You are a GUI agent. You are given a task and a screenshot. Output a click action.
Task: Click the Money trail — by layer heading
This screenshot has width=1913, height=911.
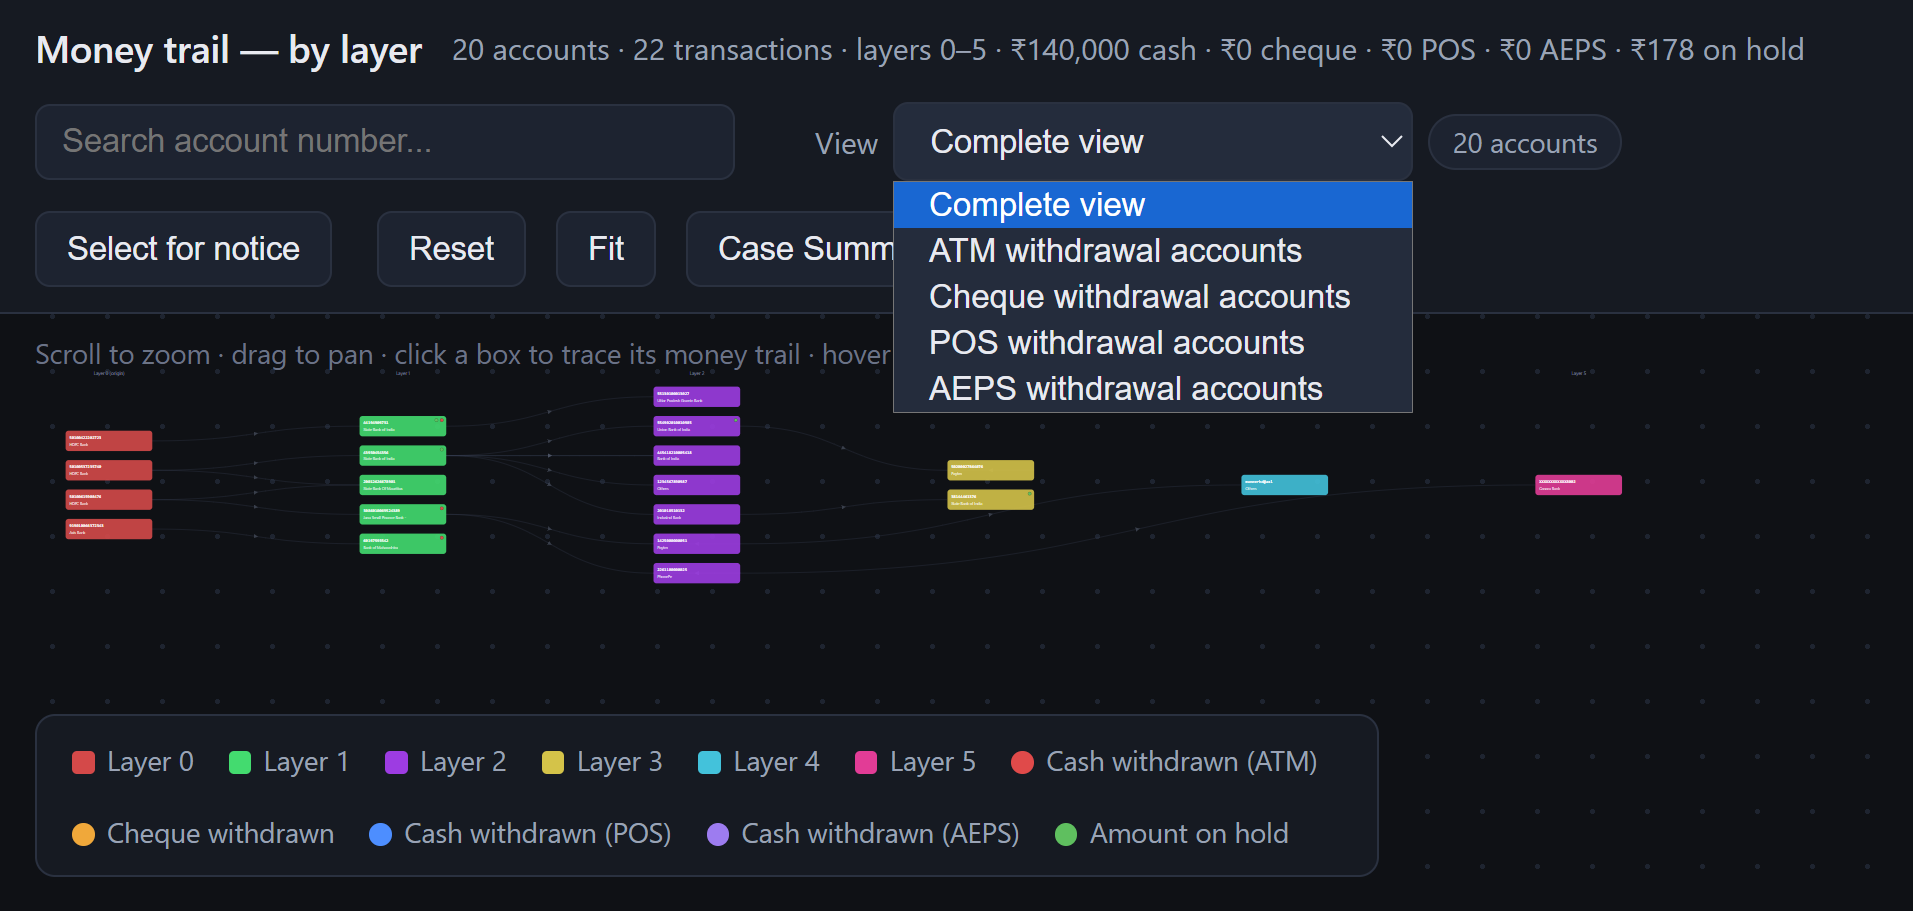[x=229, y=50]
